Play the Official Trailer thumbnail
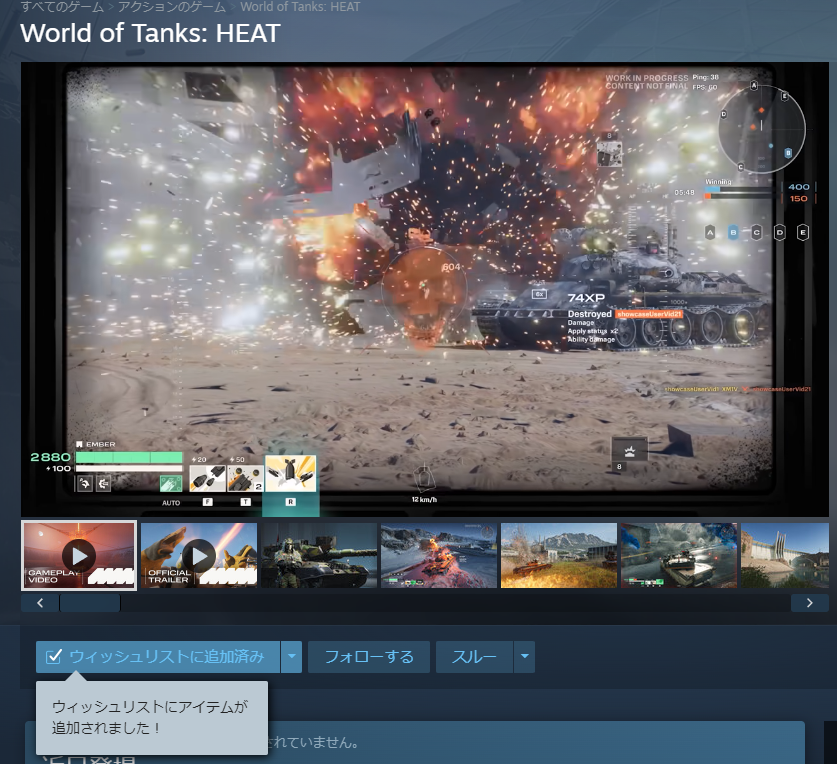This screenshot has width=837, height=764. click(x=199, y=555)
